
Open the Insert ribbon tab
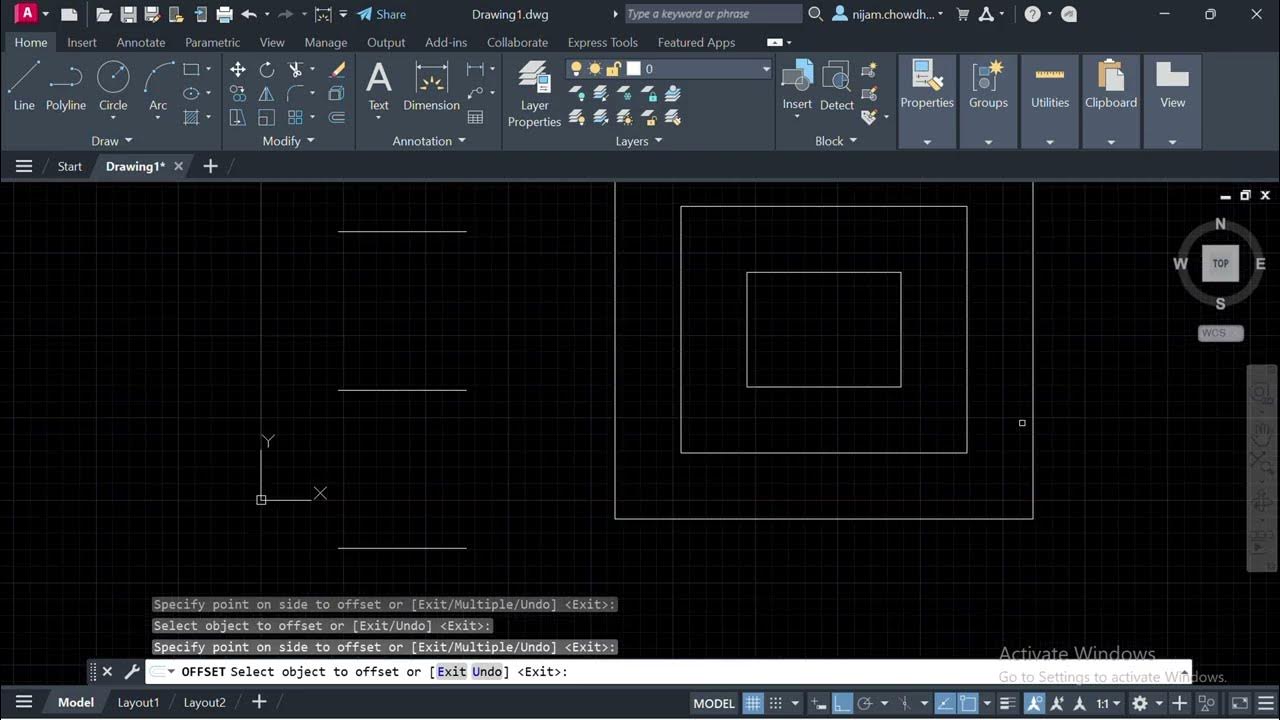(82, 42)
